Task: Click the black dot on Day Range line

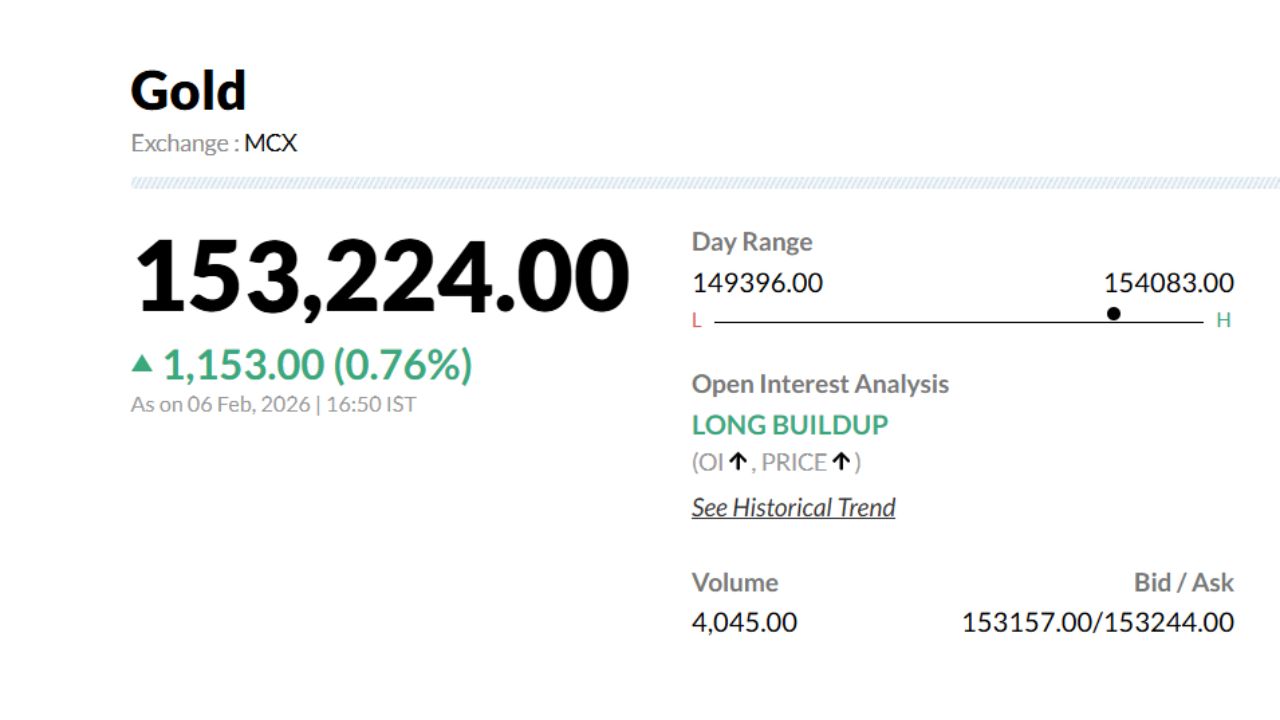Action: [x=1114, y=314]
